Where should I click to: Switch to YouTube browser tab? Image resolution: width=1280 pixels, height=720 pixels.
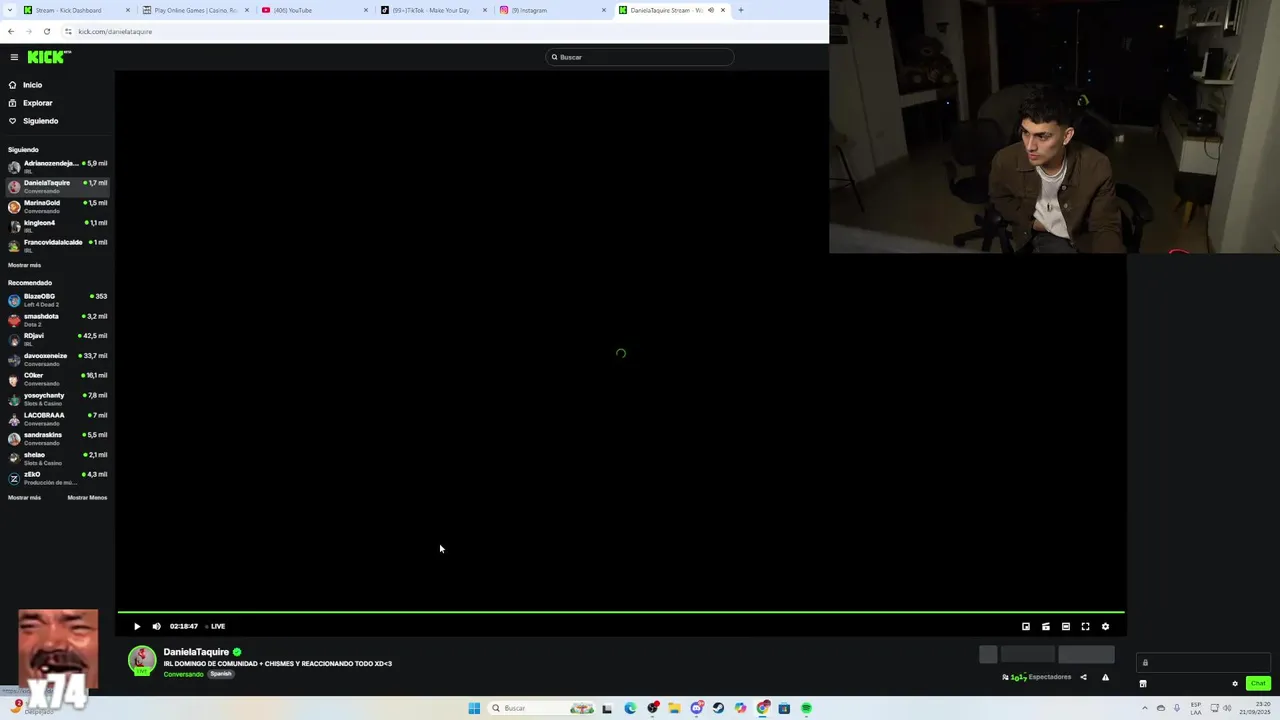click(314, 10)
